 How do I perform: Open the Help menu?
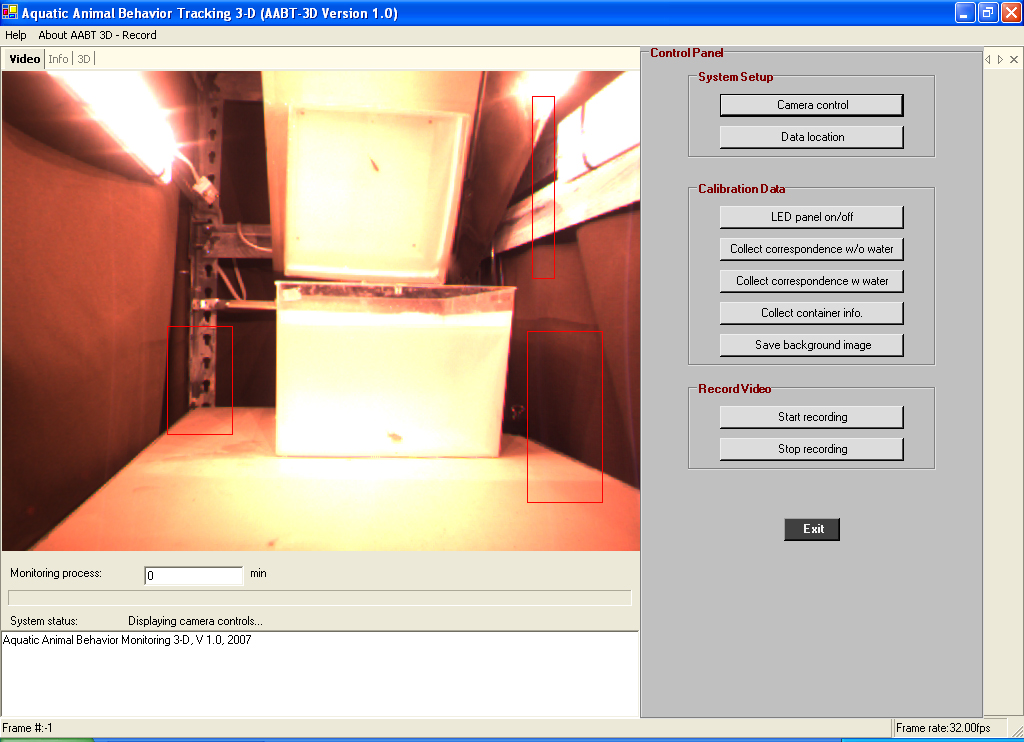[x=16, y=35]
